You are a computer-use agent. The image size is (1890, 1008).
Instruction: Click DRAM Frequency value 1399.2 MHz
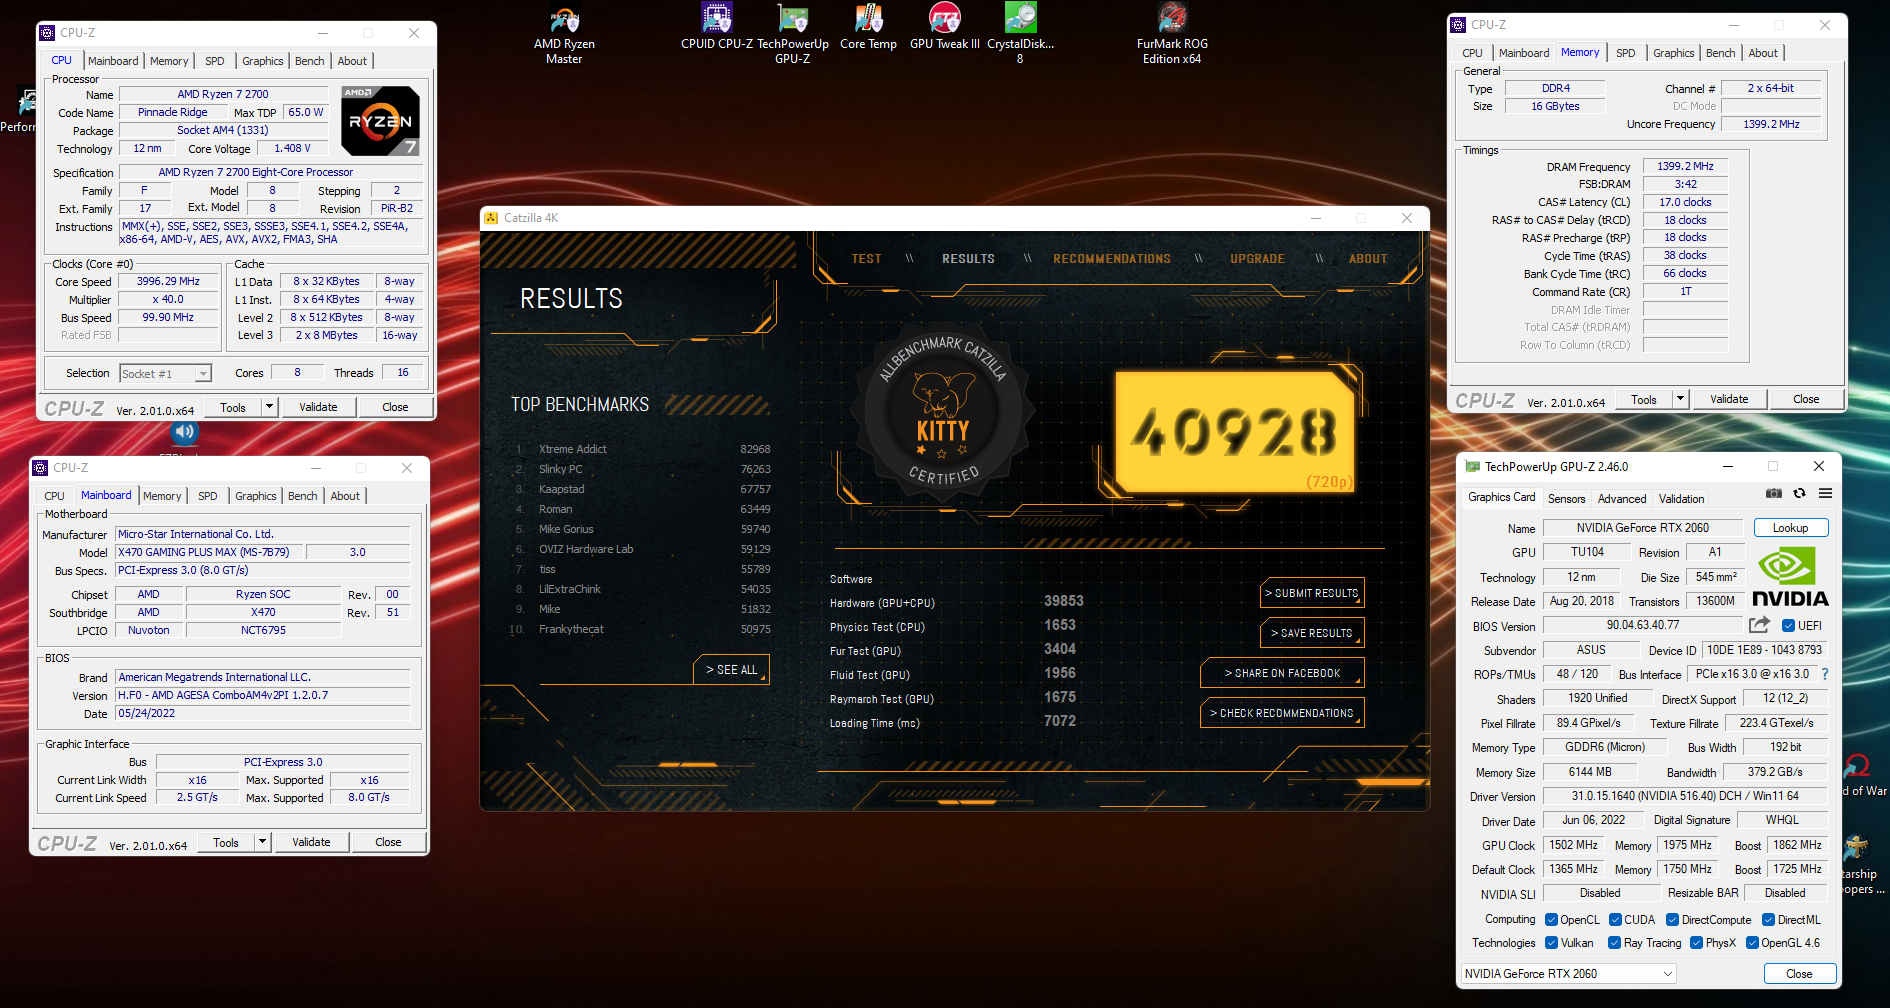click(x=1685, y=167)
